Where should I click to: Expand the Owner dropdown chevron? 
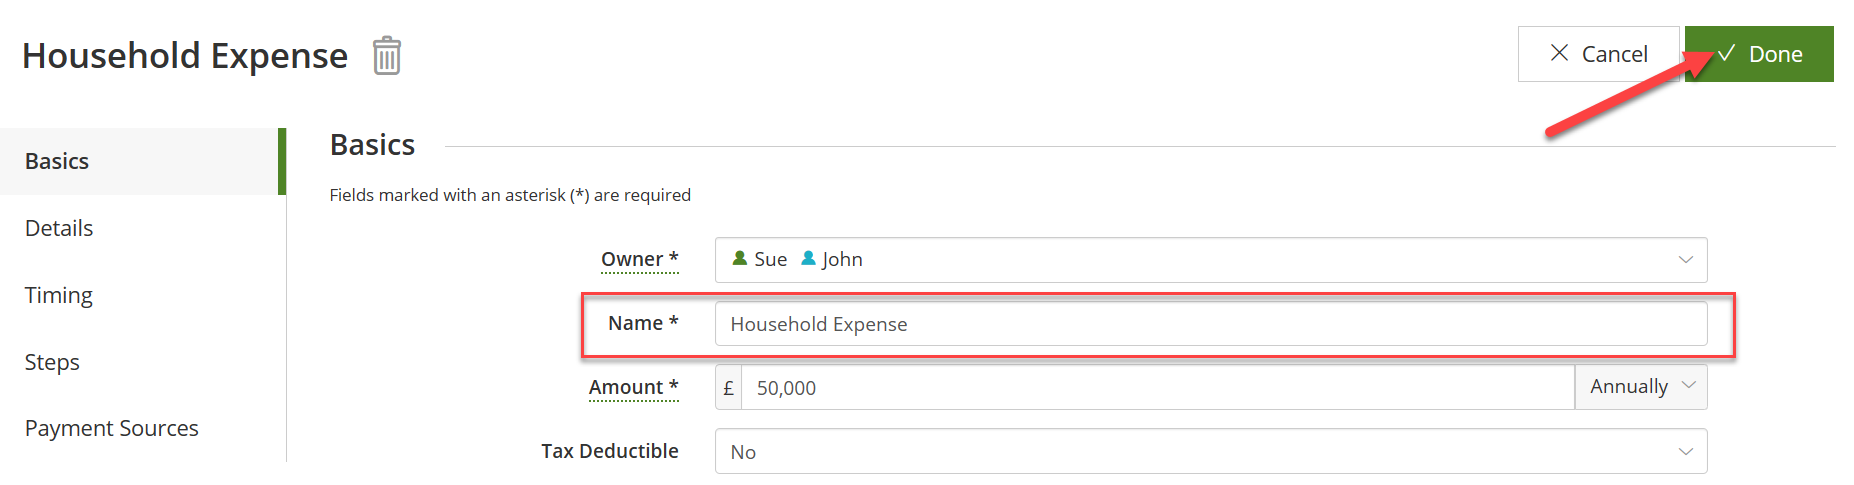click(x=1685, y=260)
